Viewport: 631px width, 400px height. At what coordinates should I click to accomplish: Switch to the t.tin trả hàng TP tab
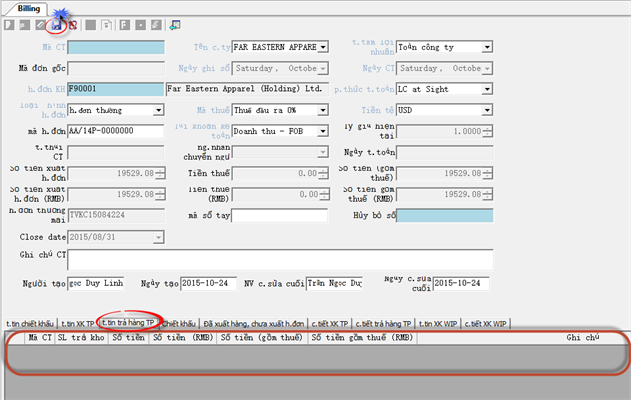point(127,324)
